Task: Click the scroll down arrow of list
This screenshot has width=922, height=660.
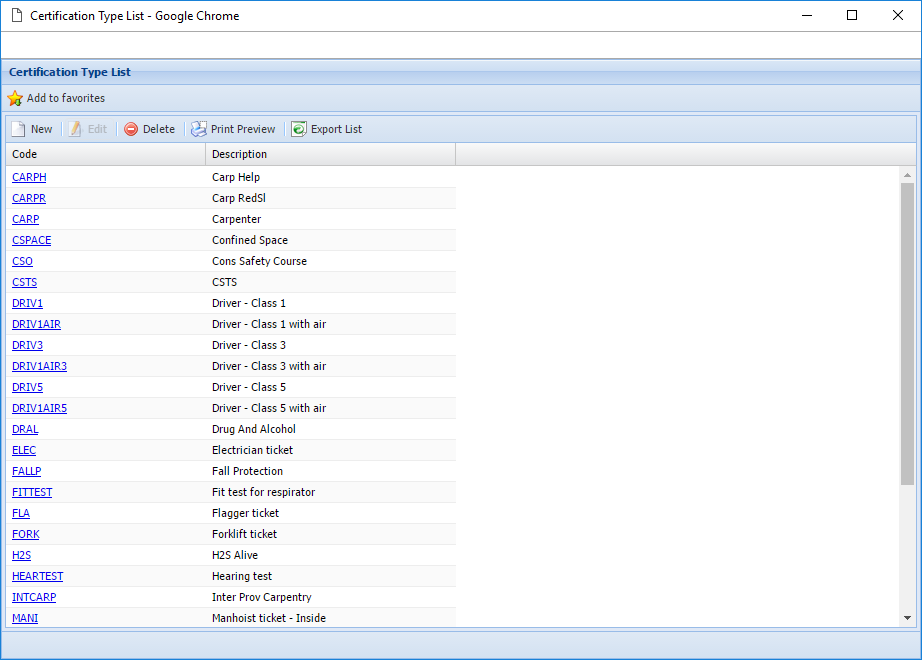Action: click(x=907, y=618)
